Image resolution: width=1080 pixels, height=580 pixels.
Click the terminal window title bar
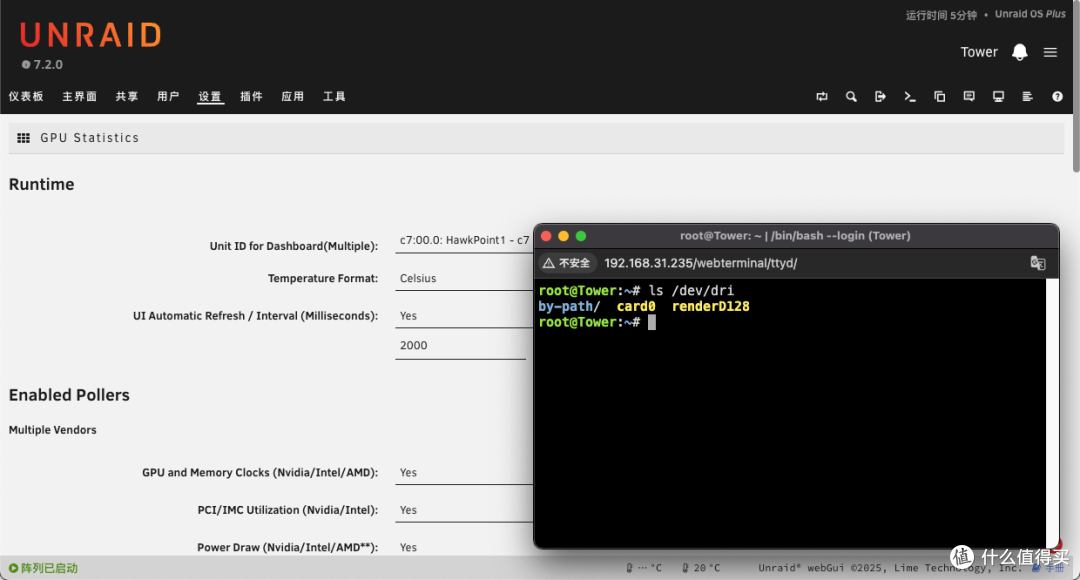795,236
